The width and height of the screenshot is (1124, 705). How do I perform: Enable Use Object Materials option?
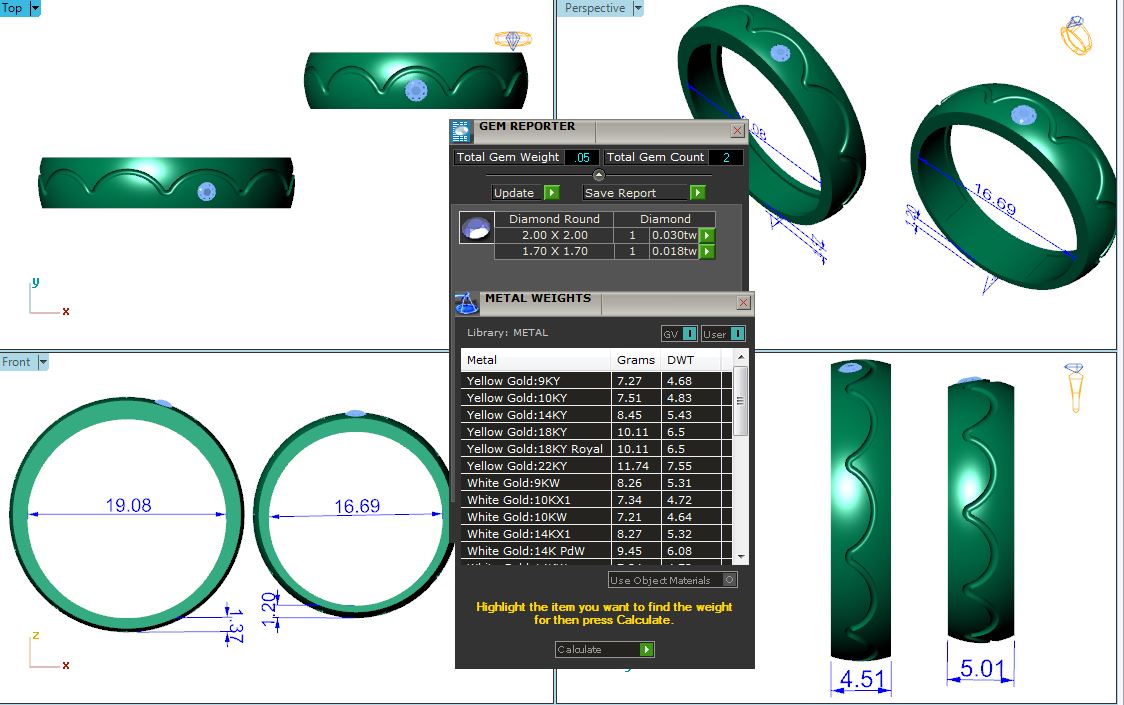pyautogui.click(x=729, y=580)
